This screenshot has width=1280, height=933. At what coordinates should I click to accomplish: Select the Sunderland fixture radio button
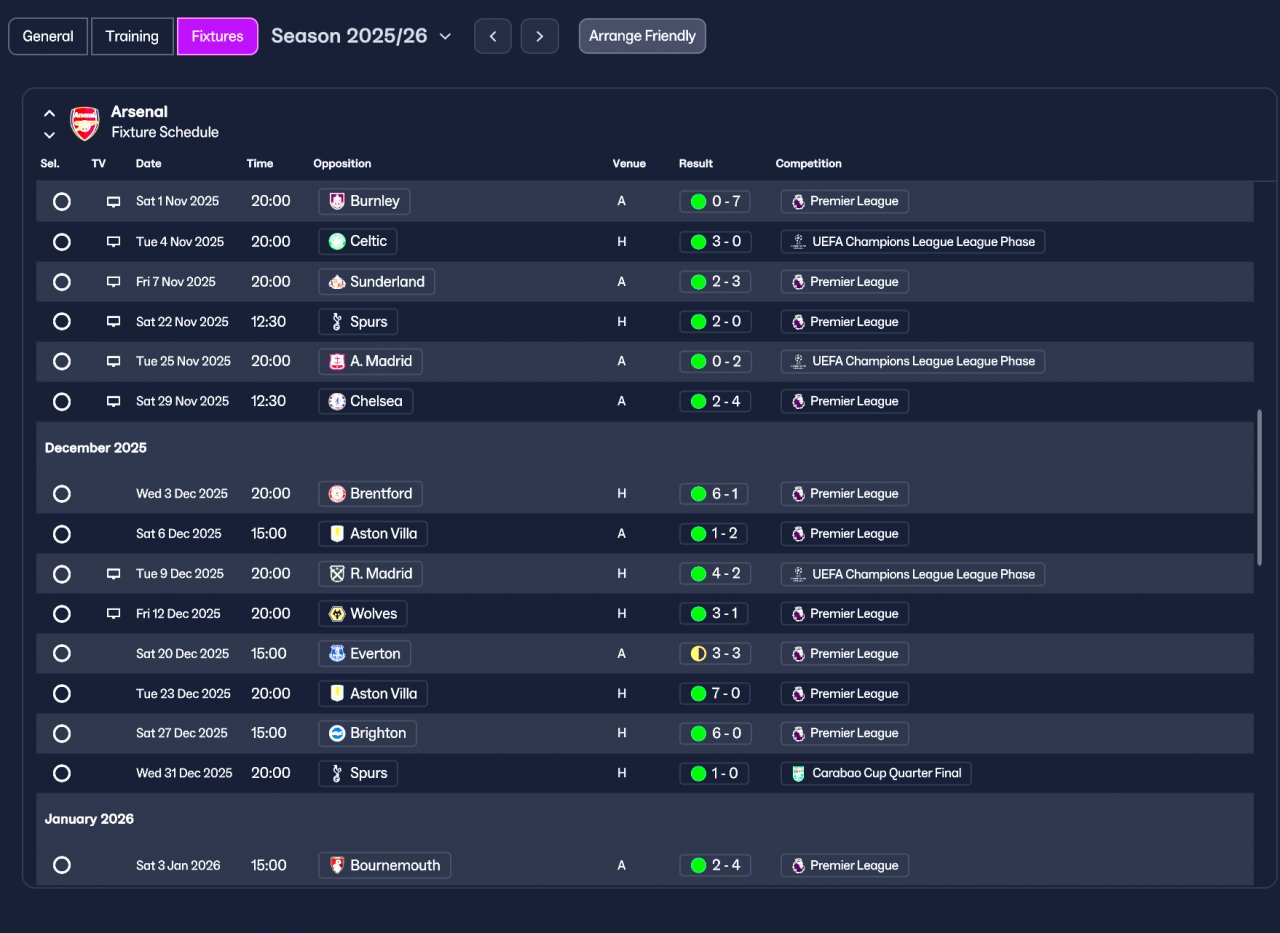[62, 282]
